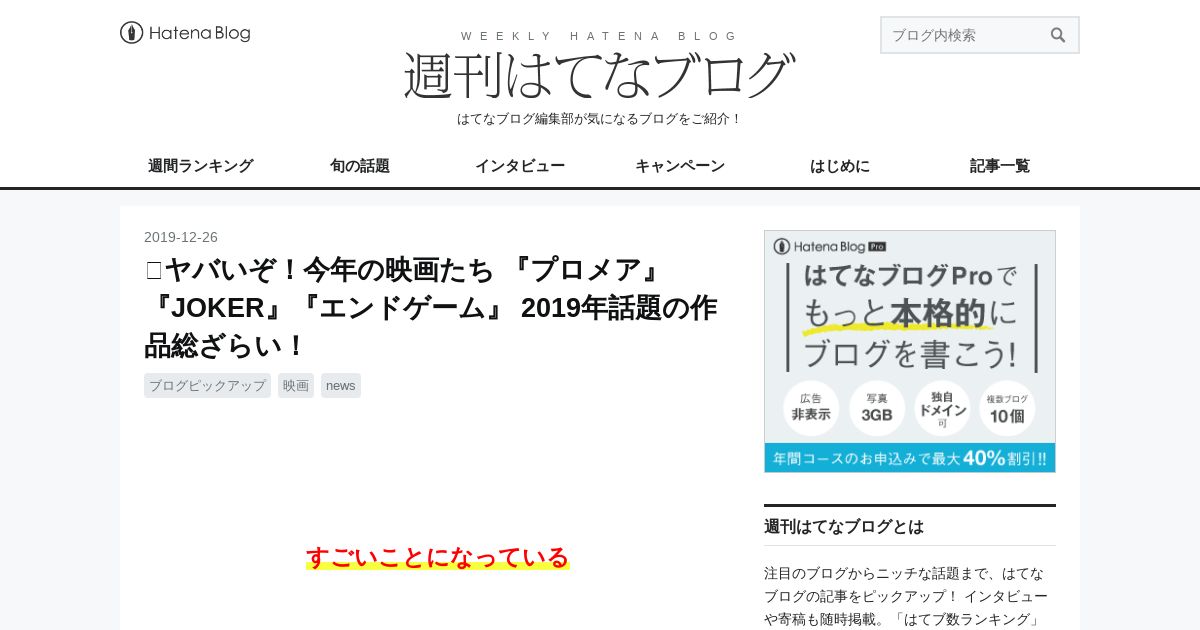This screenshot has width=1200, height=630.
Task: Open the インタビュー menu item
Action: point(520,166)
